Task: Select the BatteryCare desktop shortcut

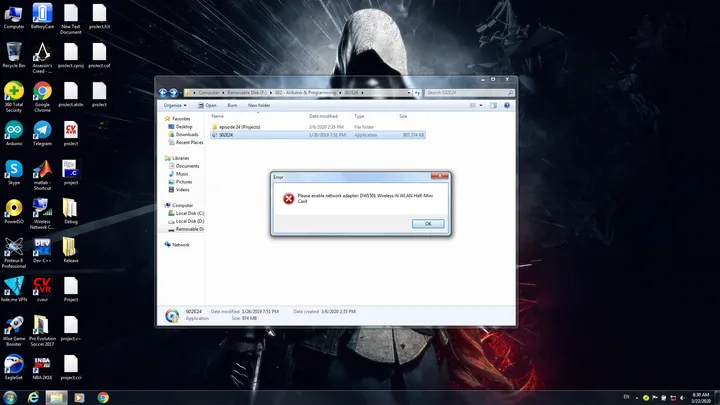Action: coord(42,17)
